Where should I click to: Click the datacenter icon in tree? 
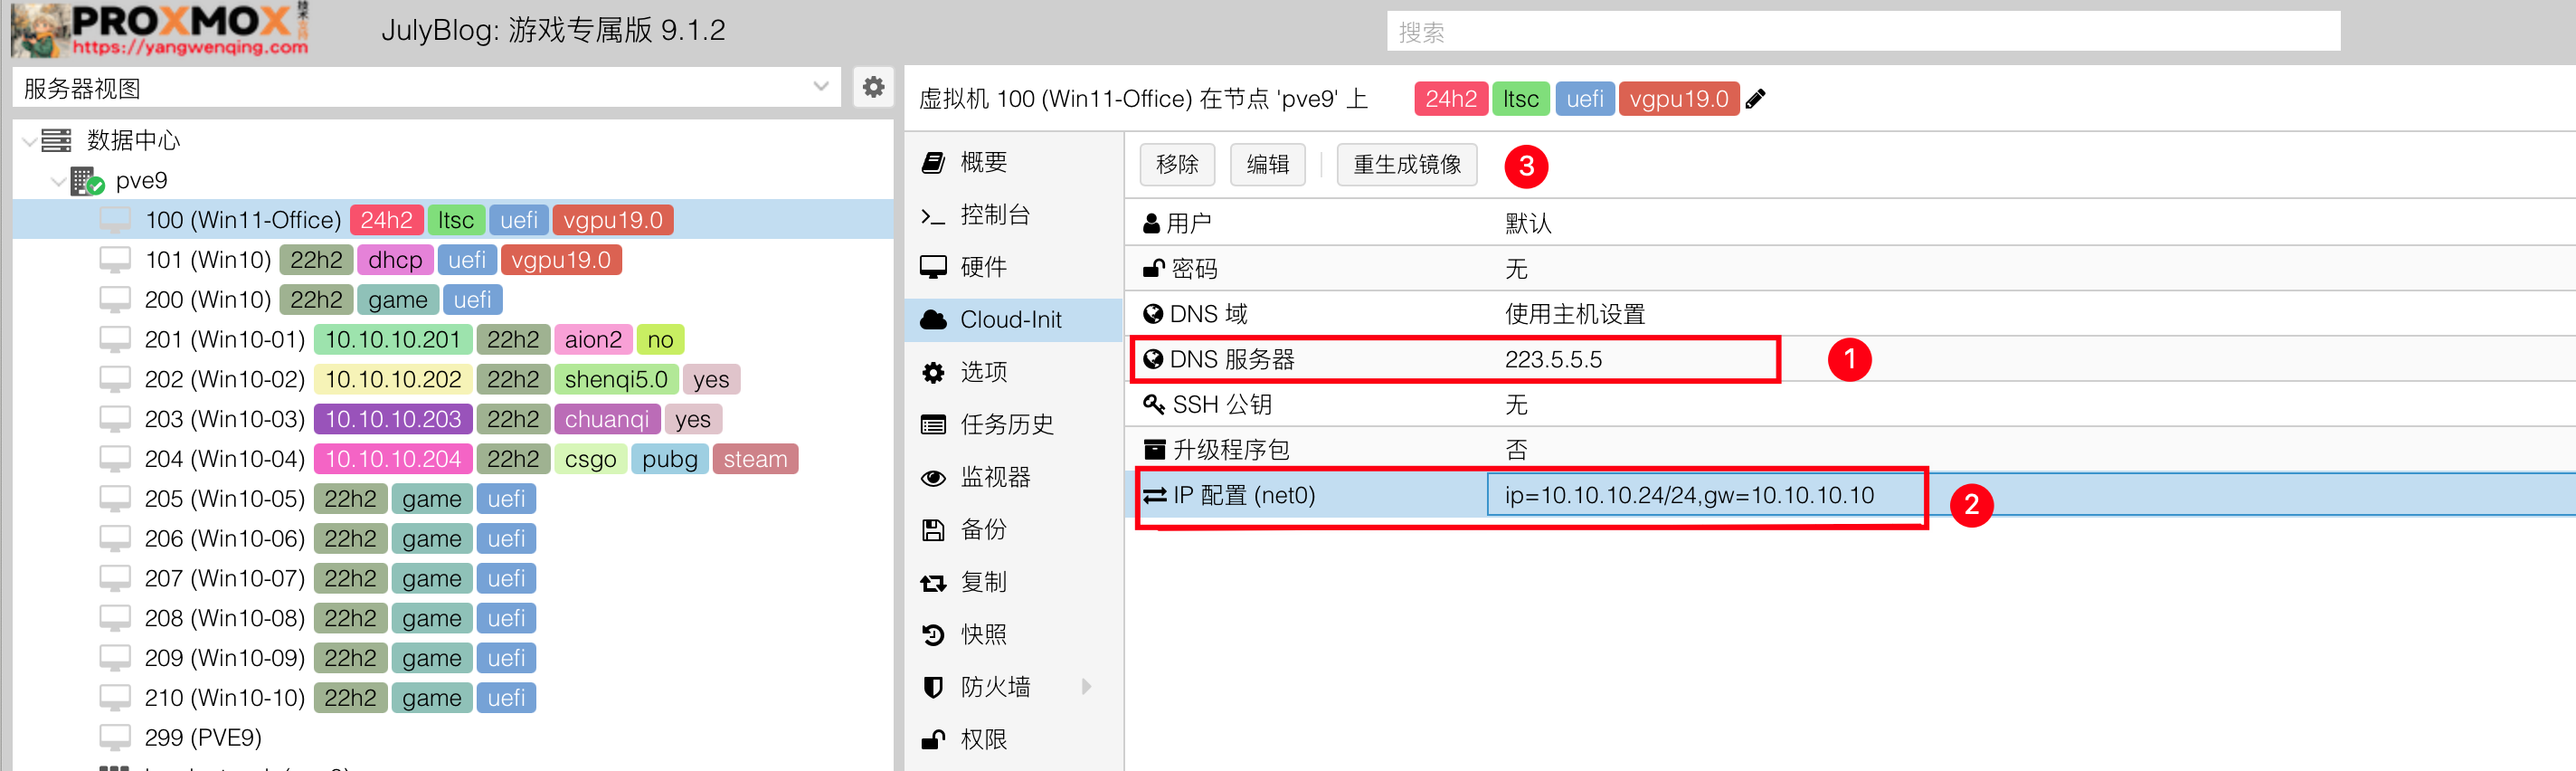click(56, 140)
